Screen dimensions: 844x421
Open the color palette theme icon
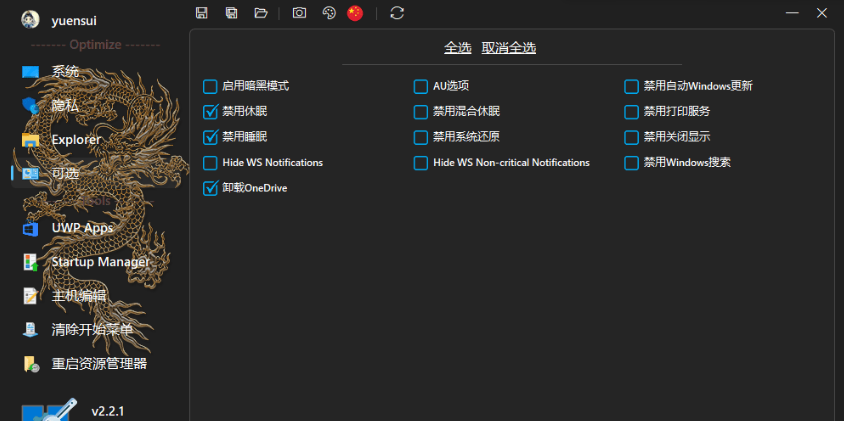coord(329,13)
